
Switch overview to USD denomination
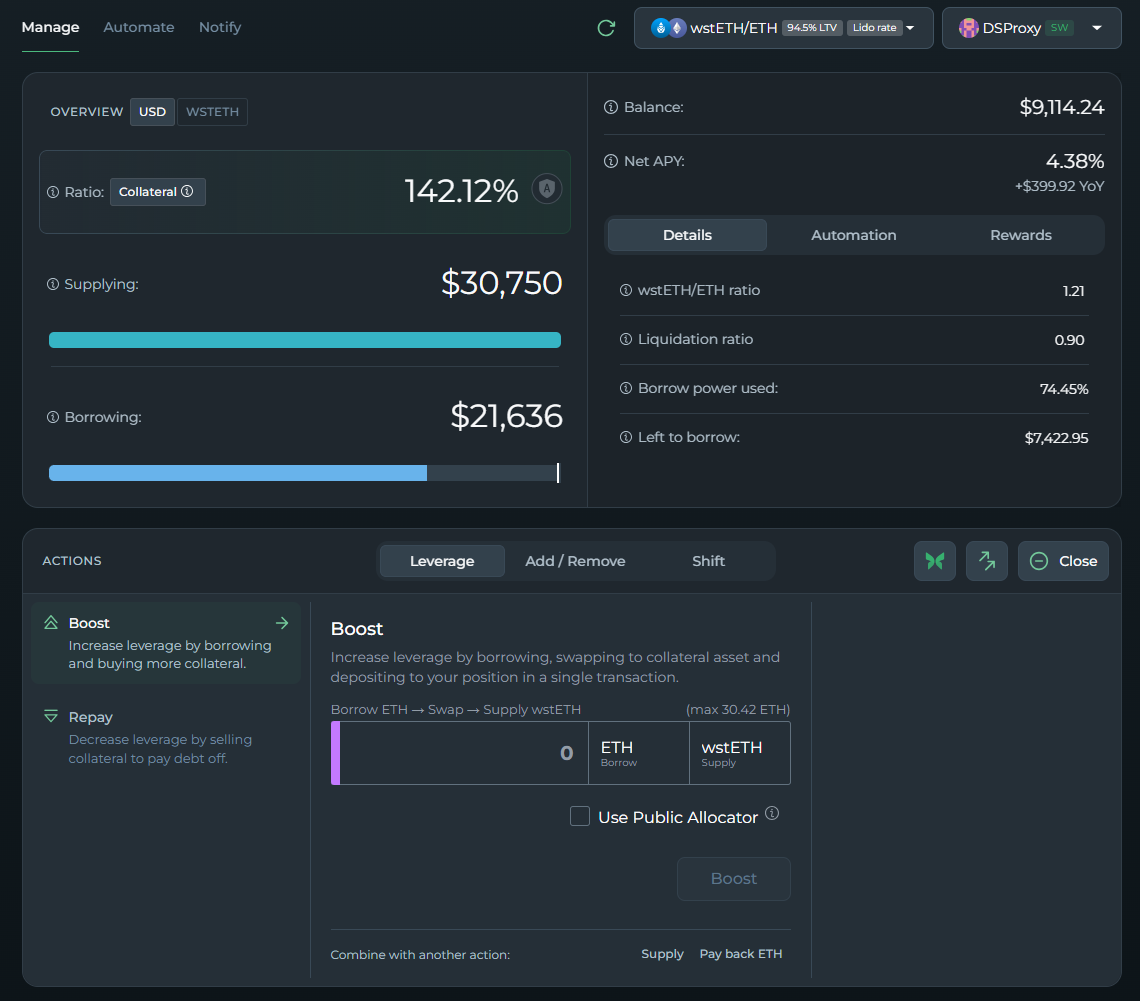pyautogui.click(x=152, y=112)
